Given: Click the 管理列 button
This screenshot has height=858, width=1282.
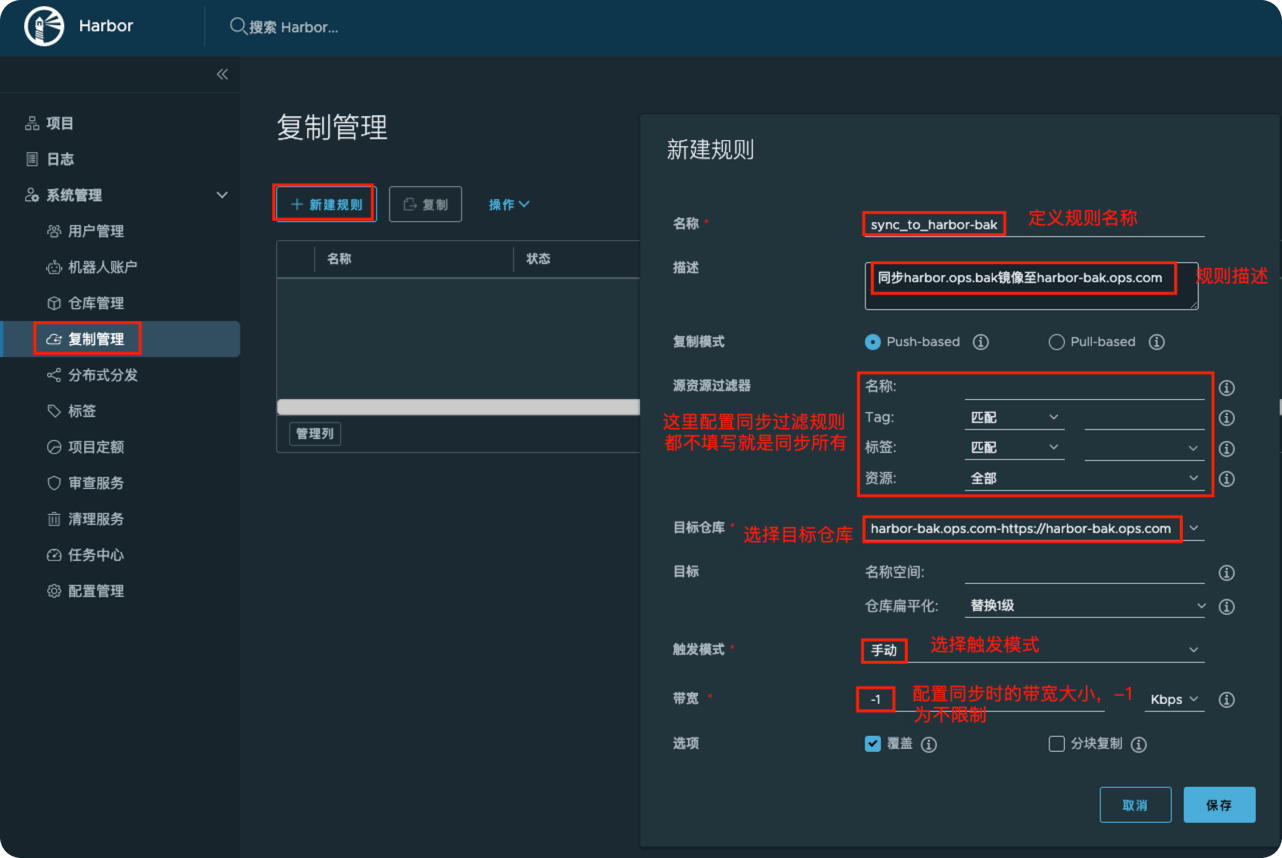Looking at the screenshot, I should click(315, 434).
